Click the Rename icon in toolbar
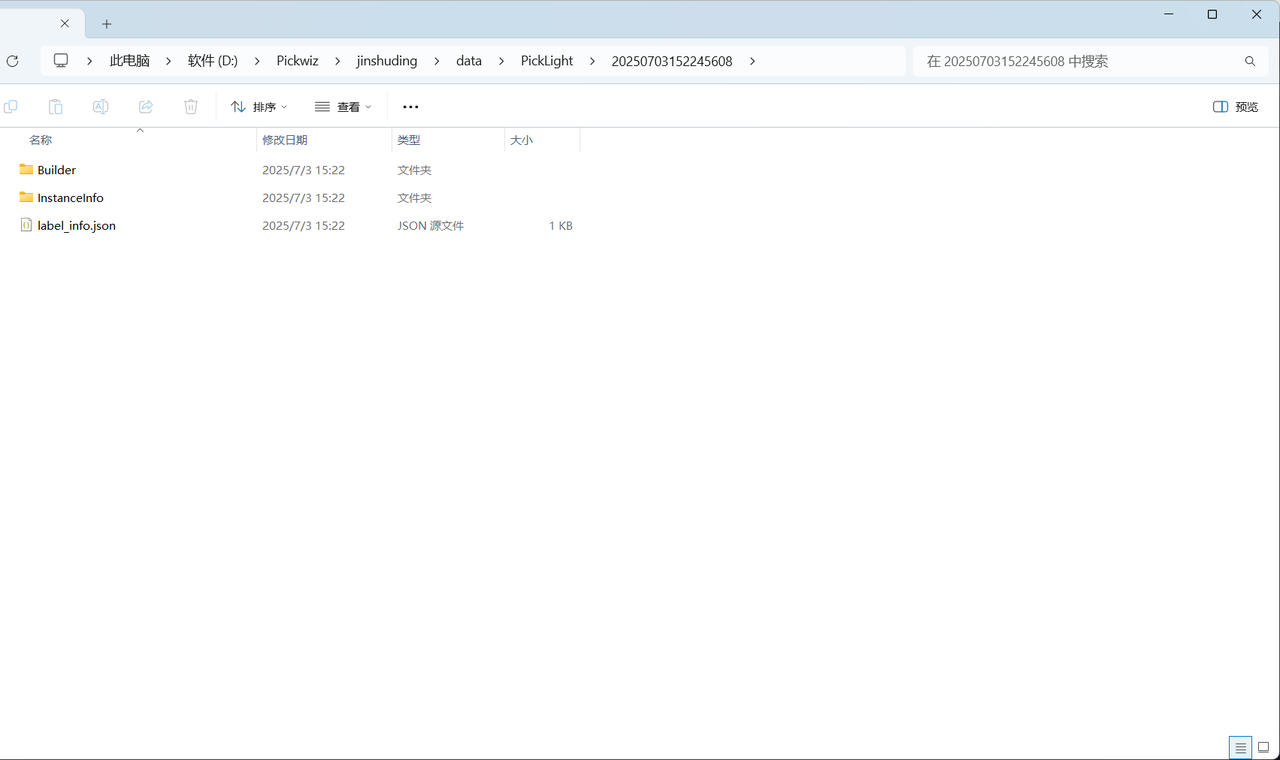This screenshot has height=760, width=1280. tap(101, 107)
